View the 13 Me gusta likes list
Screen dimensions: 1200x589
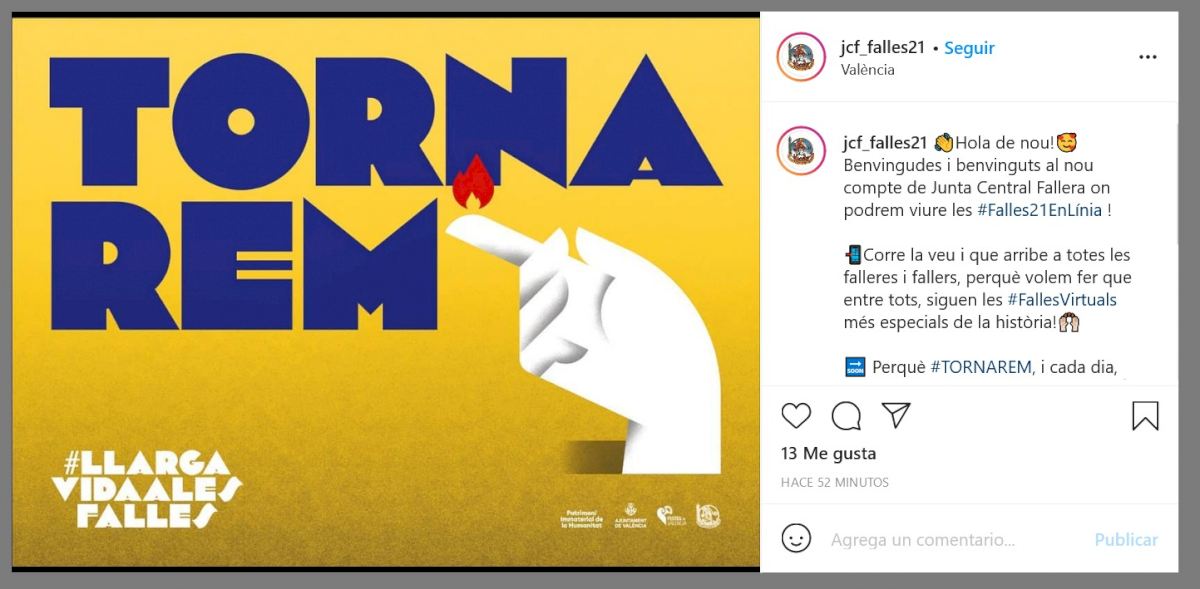(x=828, y=453)
